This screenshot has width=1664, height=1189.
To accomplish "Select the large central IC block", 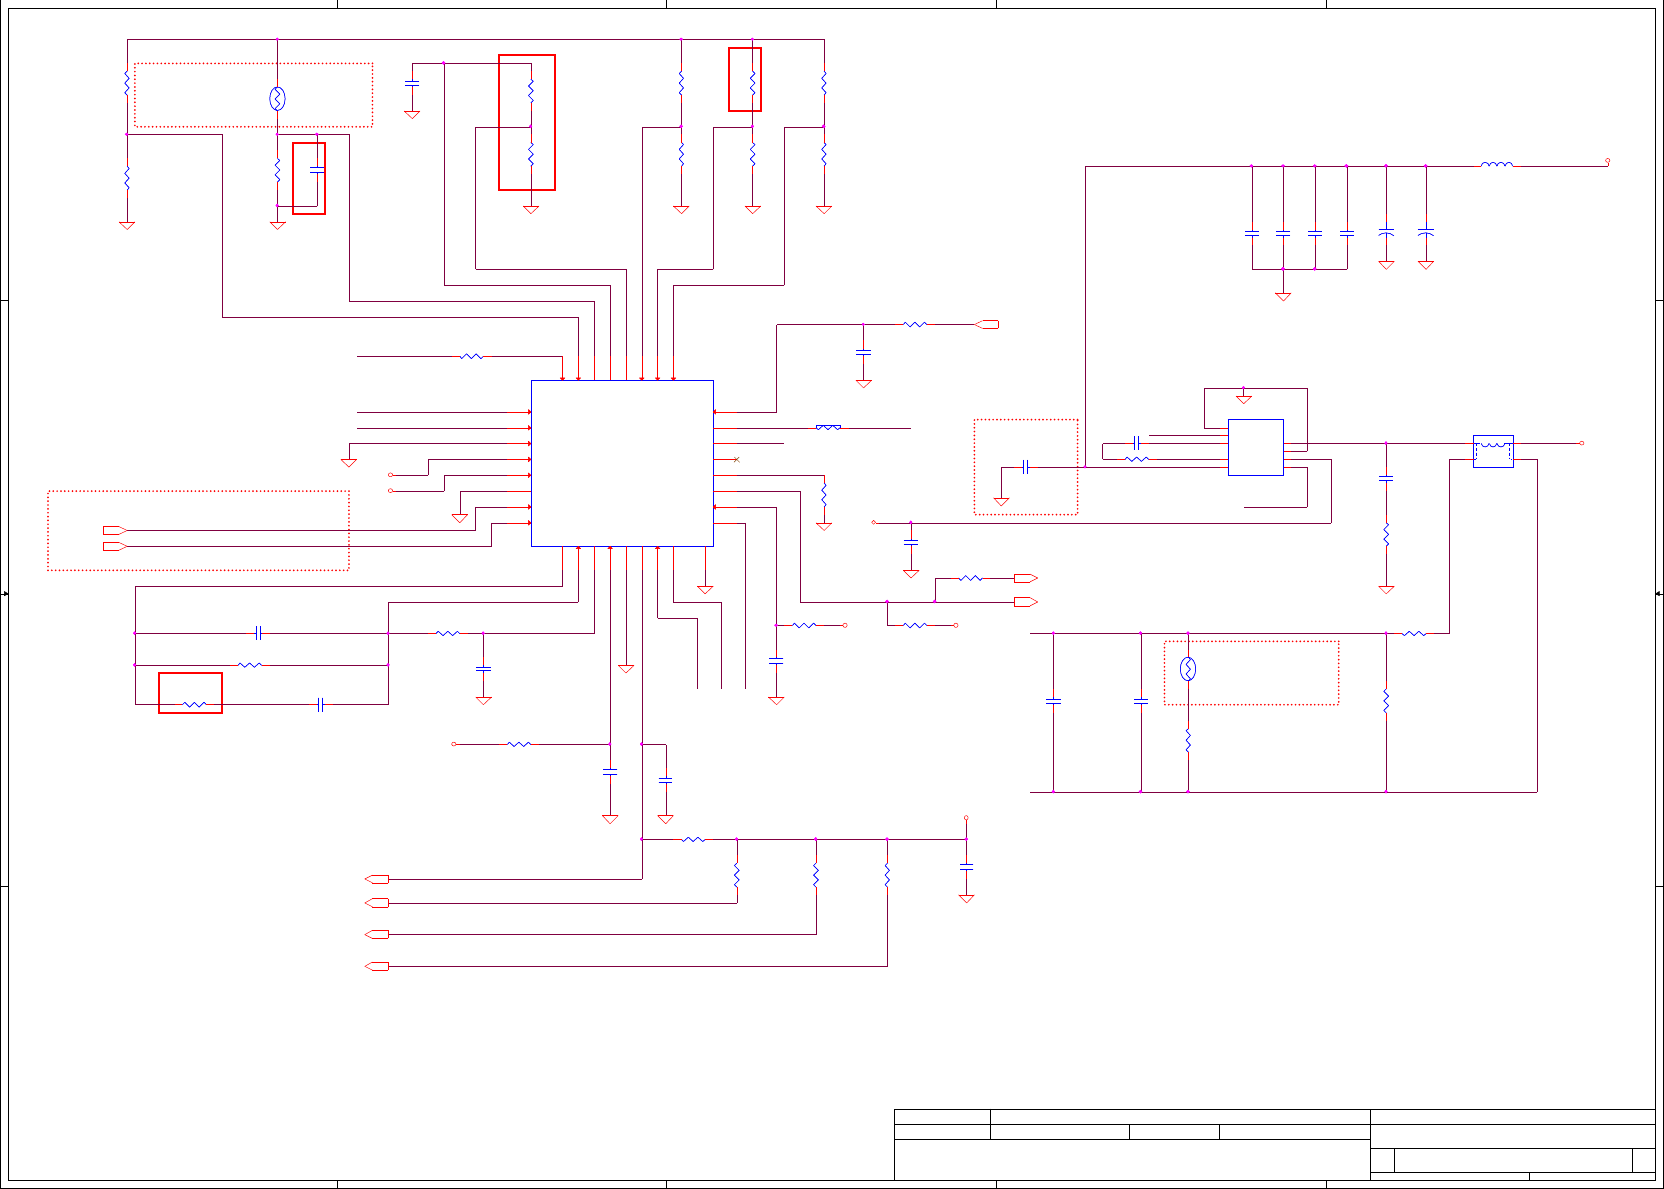I will click(x=622, y=463).
